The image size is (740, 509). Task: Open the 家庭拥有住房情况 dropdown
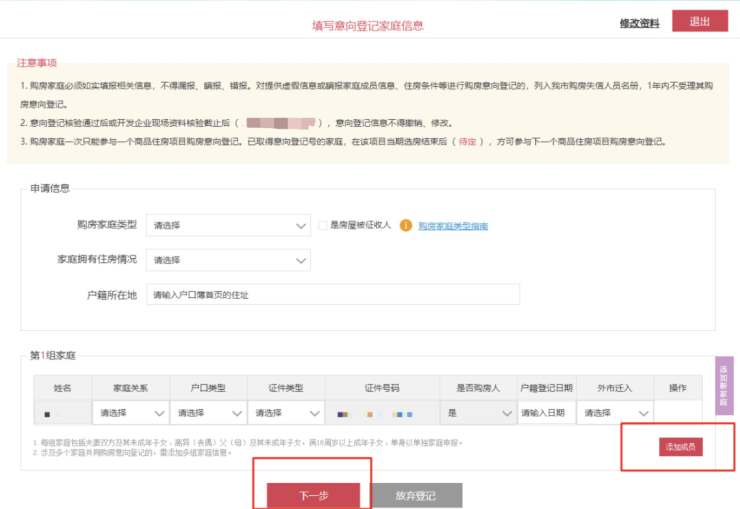pyautogui.click(x=228, y=260)
